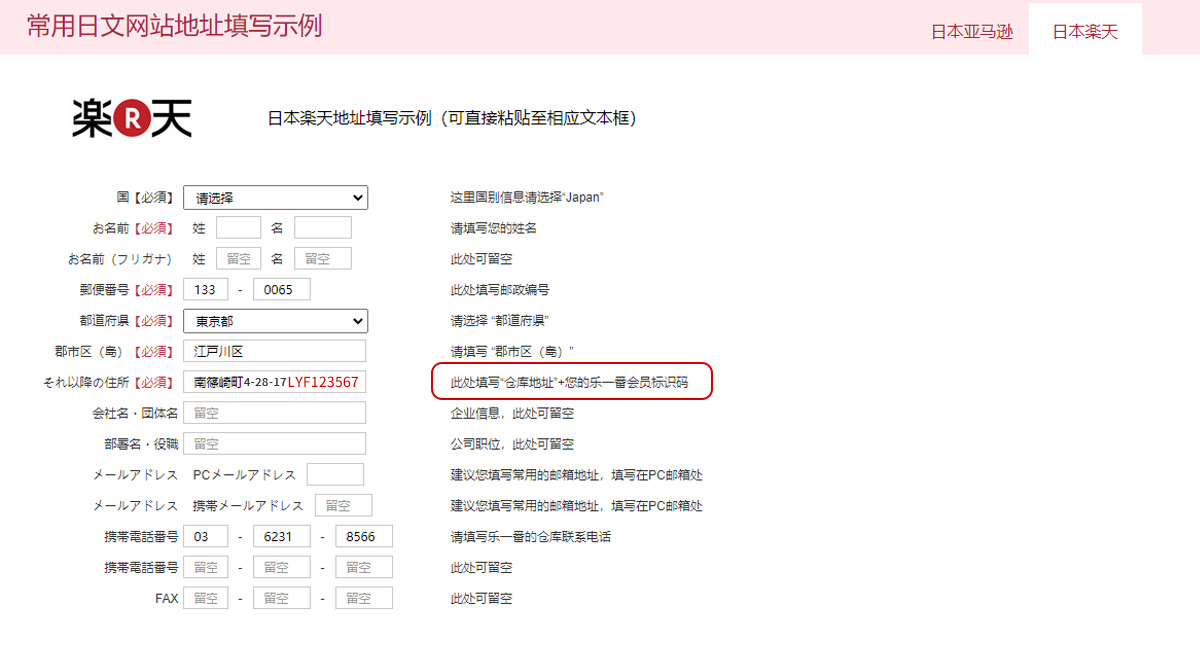
Task: Focus the PCメールアドレス input field
Action: pos(335,475)
